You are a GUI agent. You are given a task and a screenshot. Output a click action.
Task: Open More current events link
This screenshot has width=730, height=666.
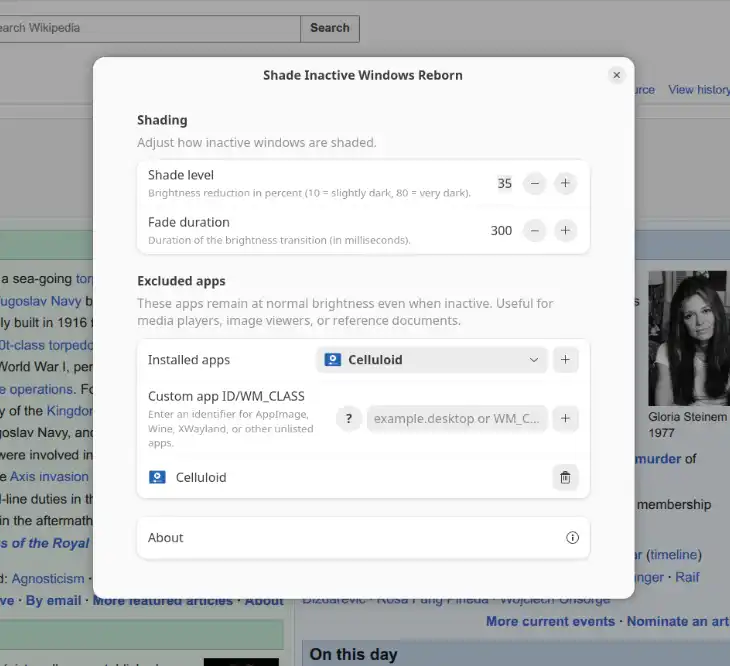550,621
